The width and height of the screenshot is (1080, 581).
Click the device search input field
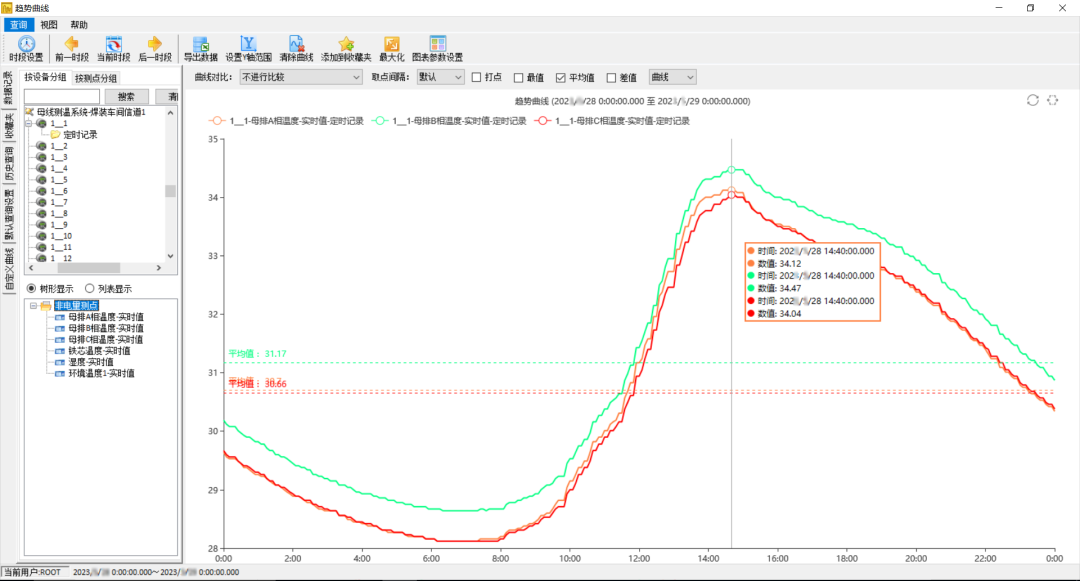[62, 97]
